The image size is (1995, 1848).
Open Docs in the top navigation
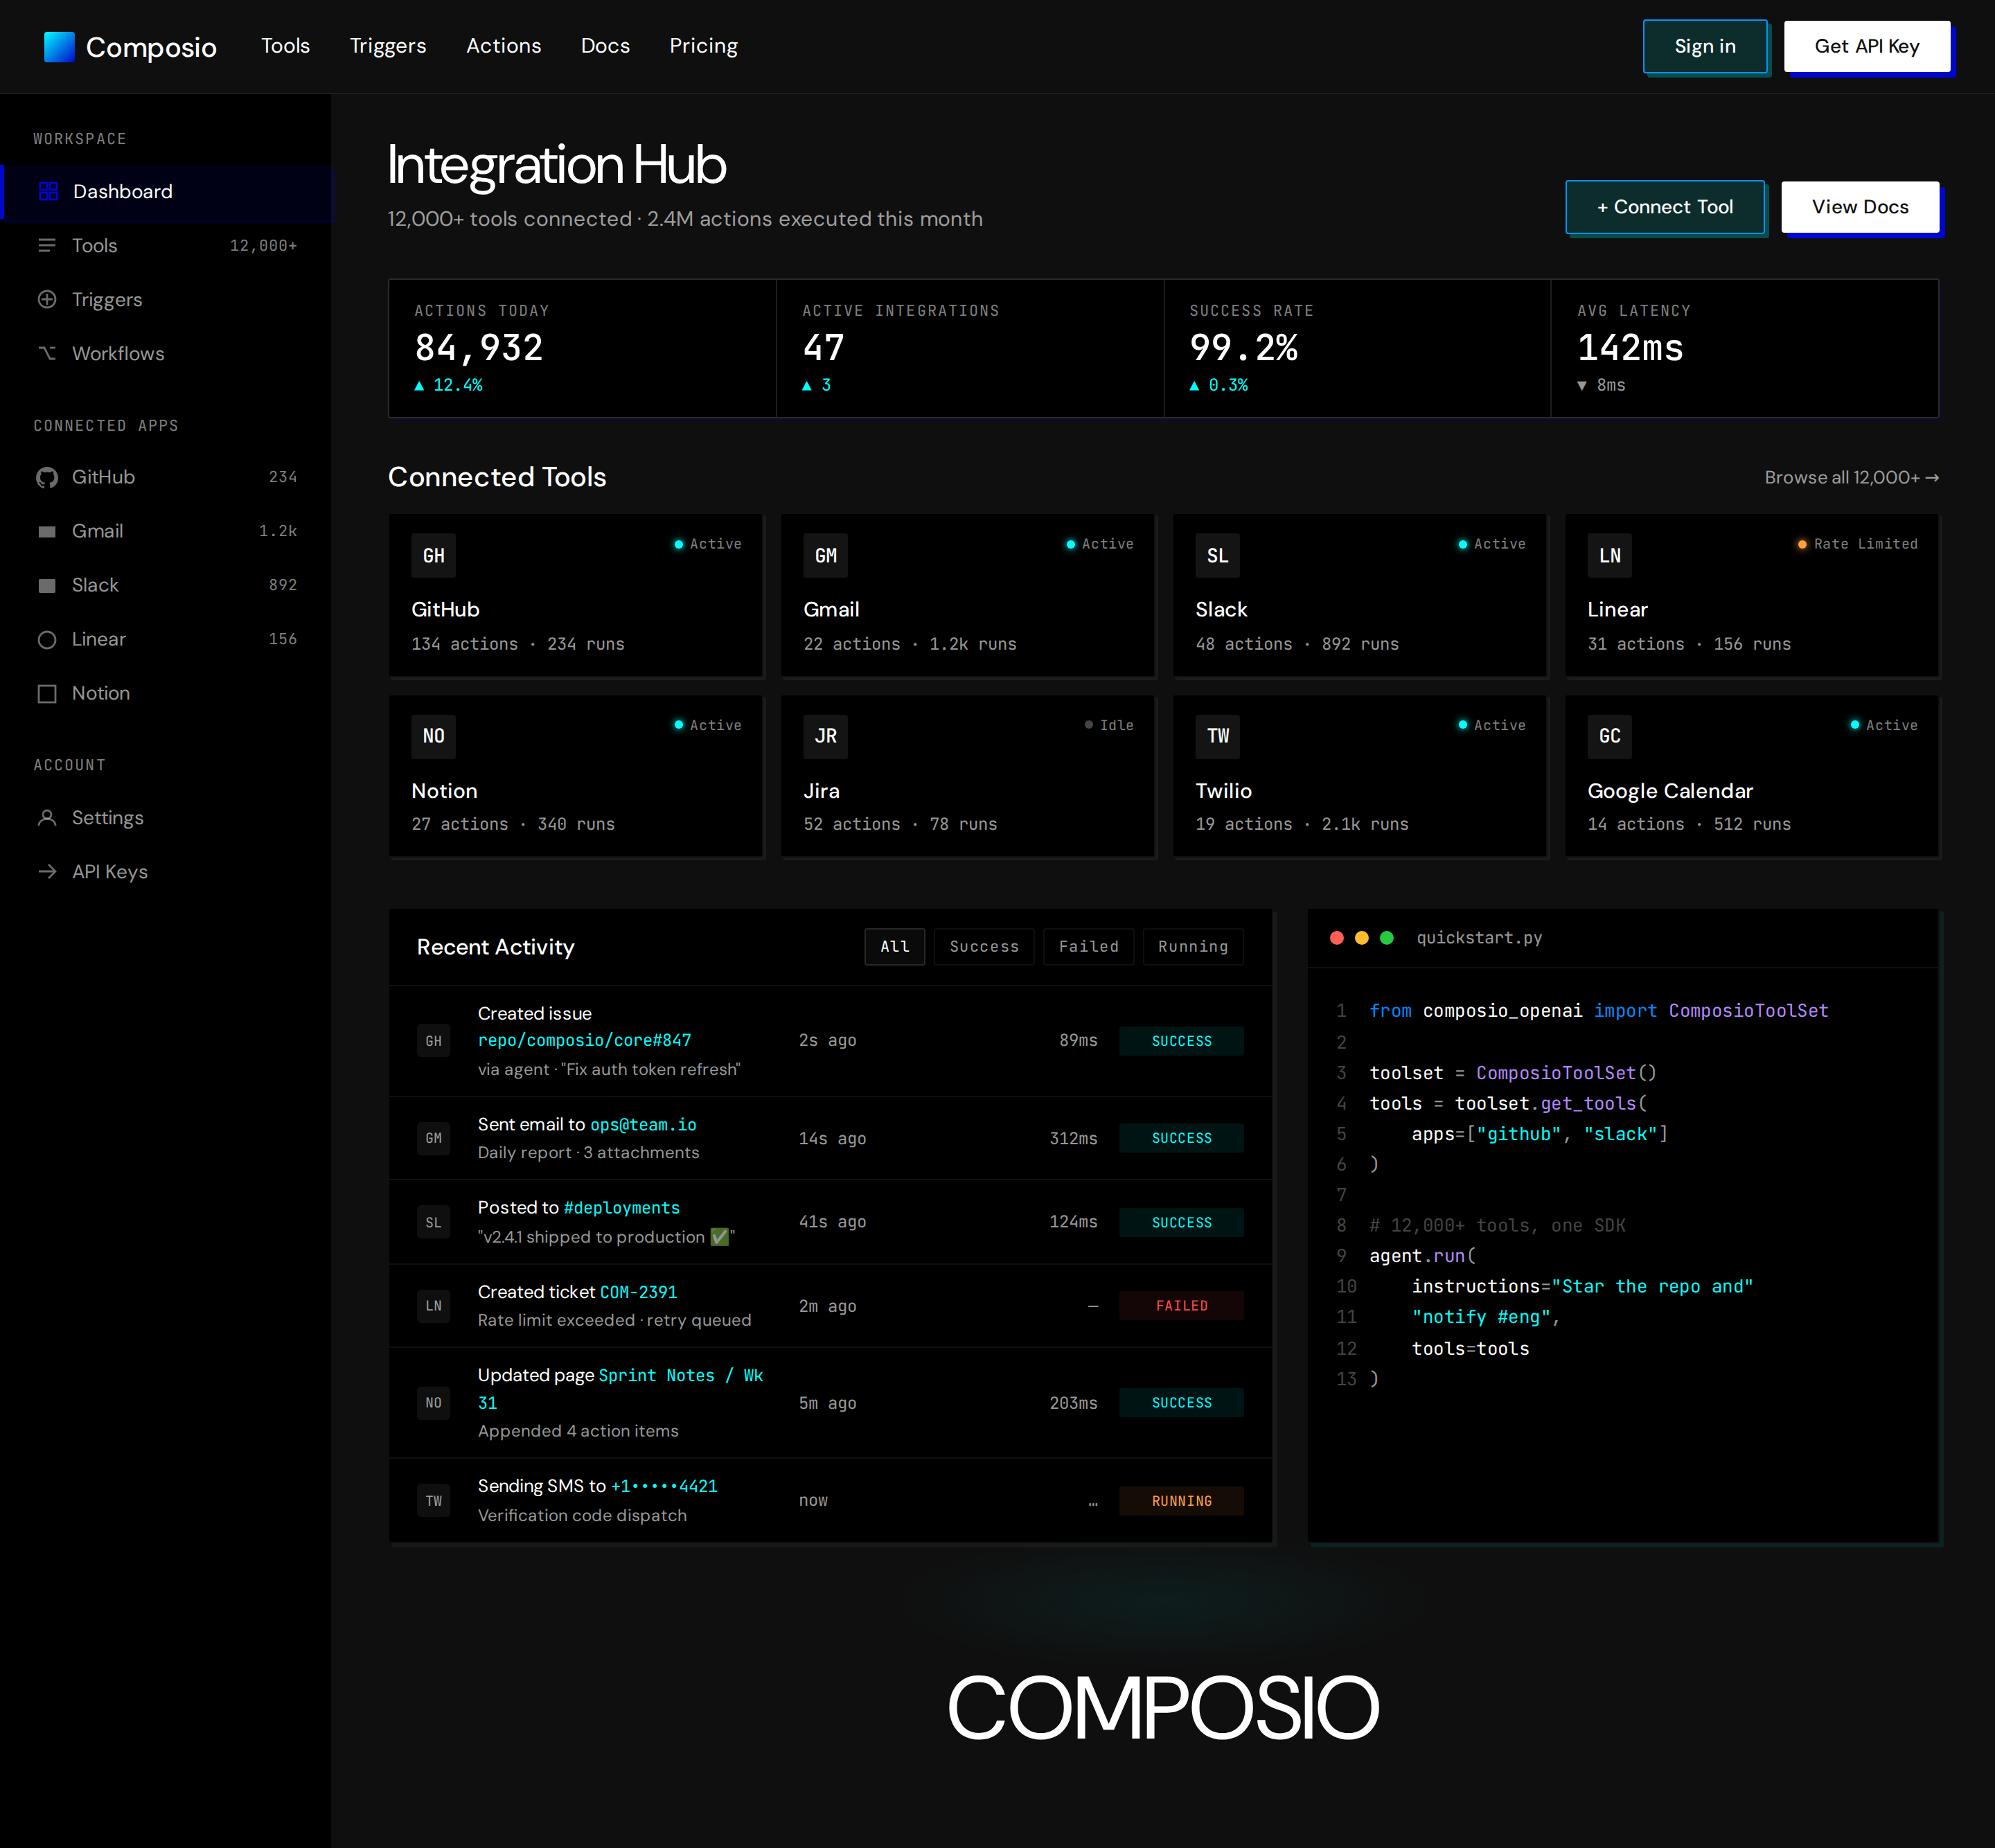pyautogui.click(x=605, y=46)
